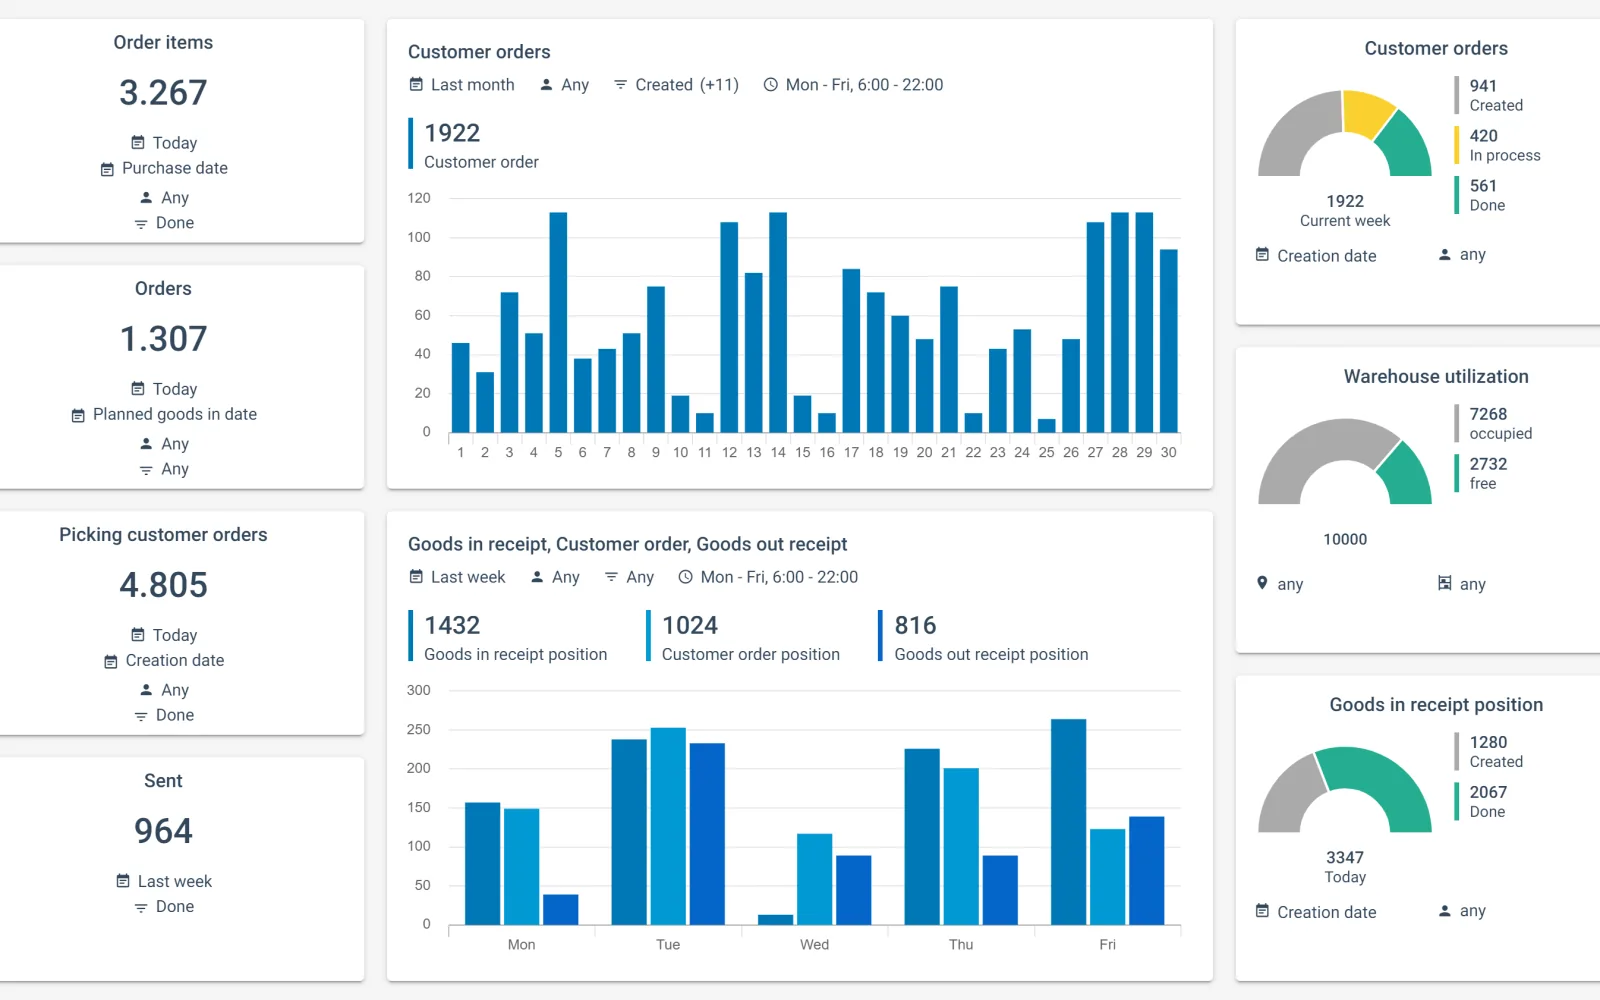
Task: Click the calendar icon beside Purchase date
Action: click(107, 169)
